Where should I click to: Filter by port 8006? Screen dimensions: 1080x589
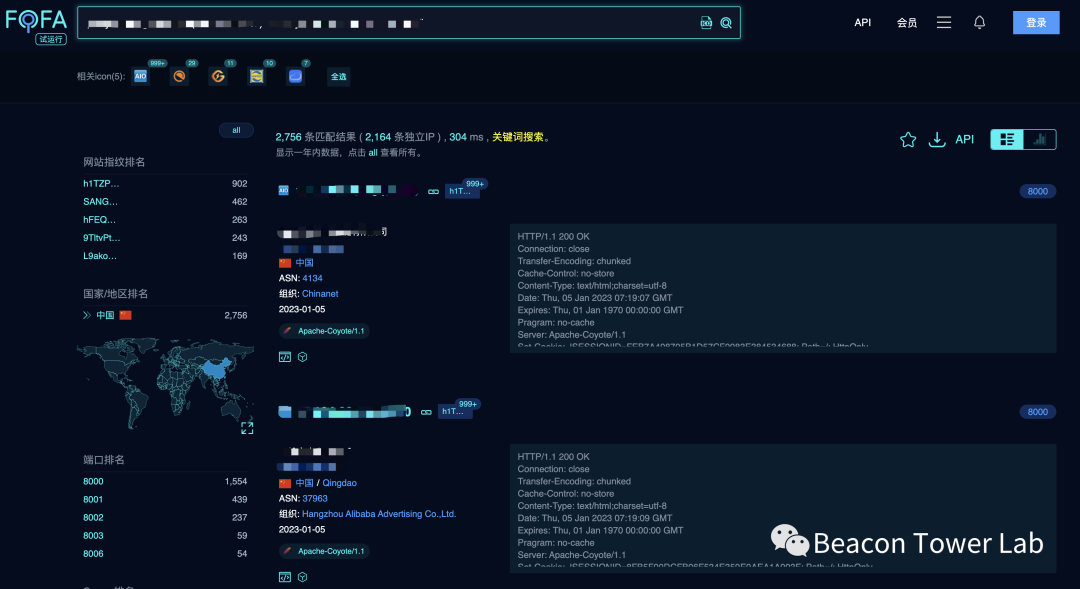click(93, 553)
